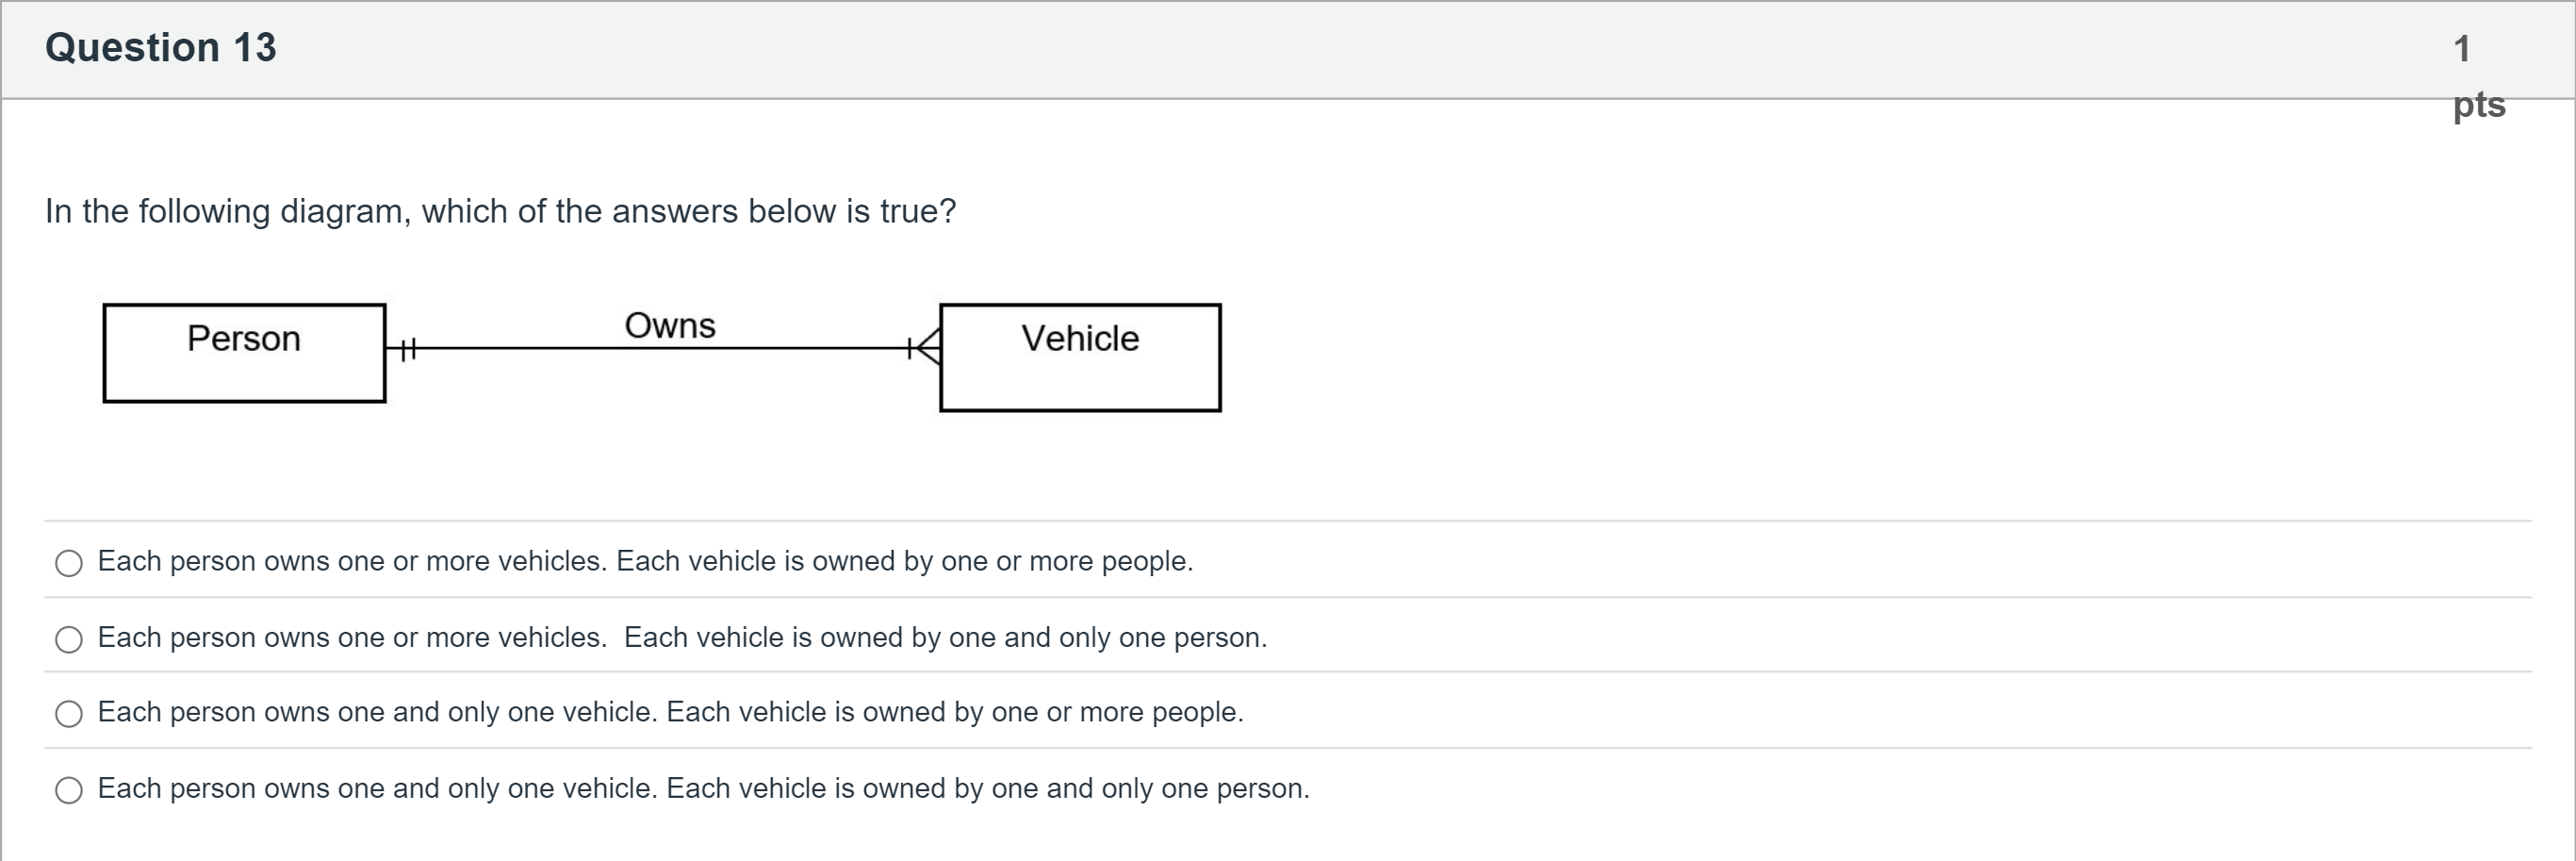Click the fourth answer row text

click(703, 788)
